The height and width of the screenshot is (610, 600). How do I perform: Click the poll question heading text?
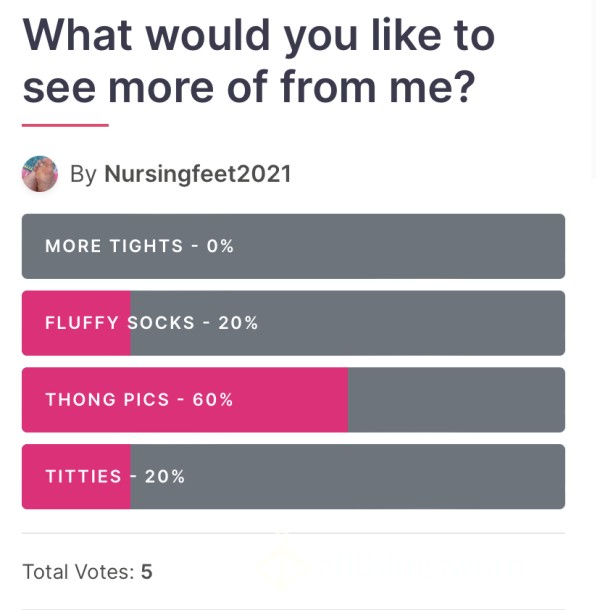259,61
